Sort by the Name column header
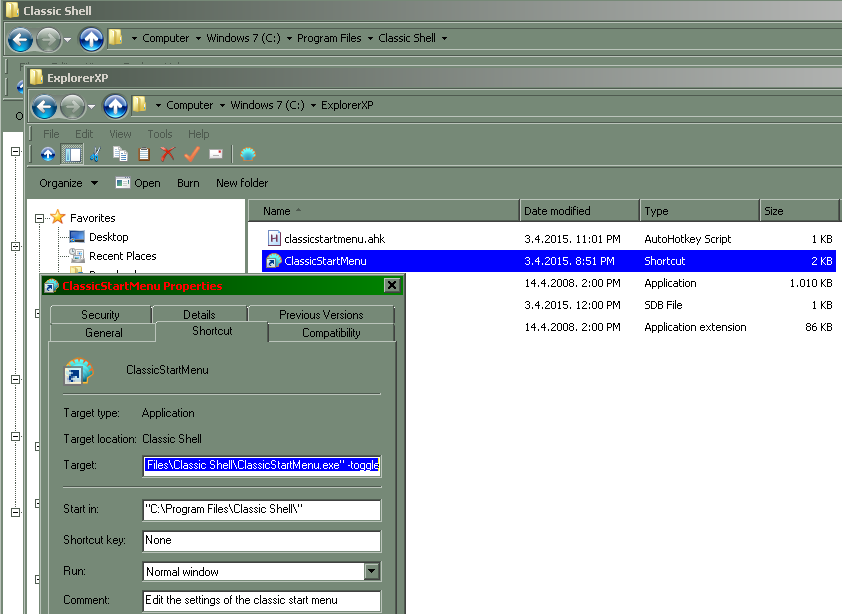 [x=384, y=211]
